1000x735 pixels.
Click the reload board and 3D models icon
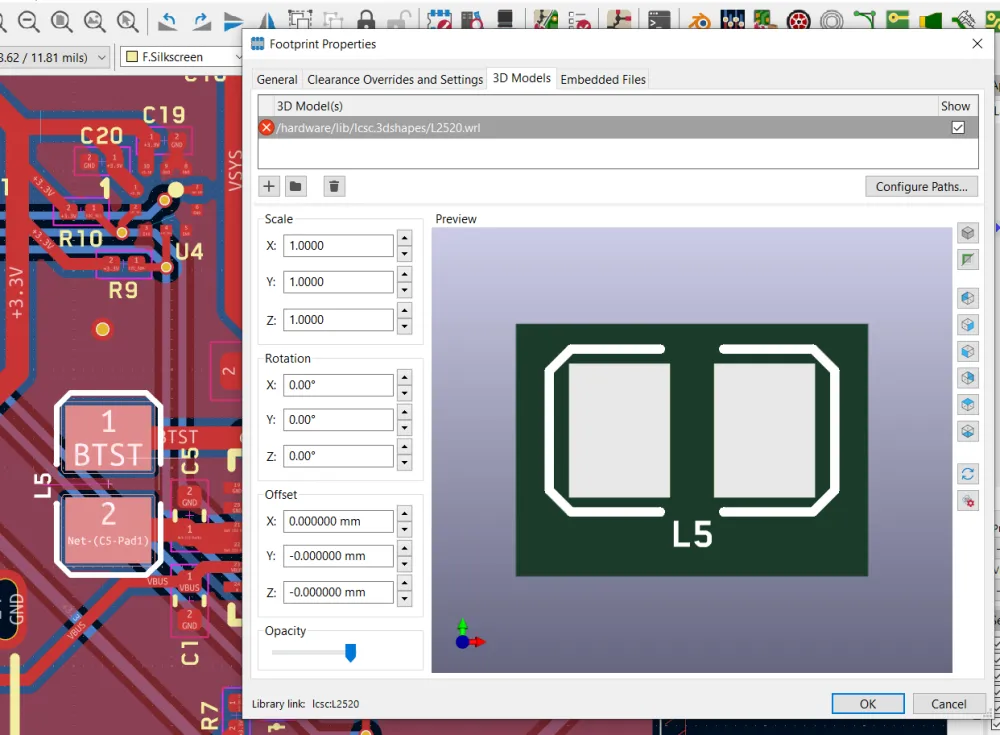967,474
